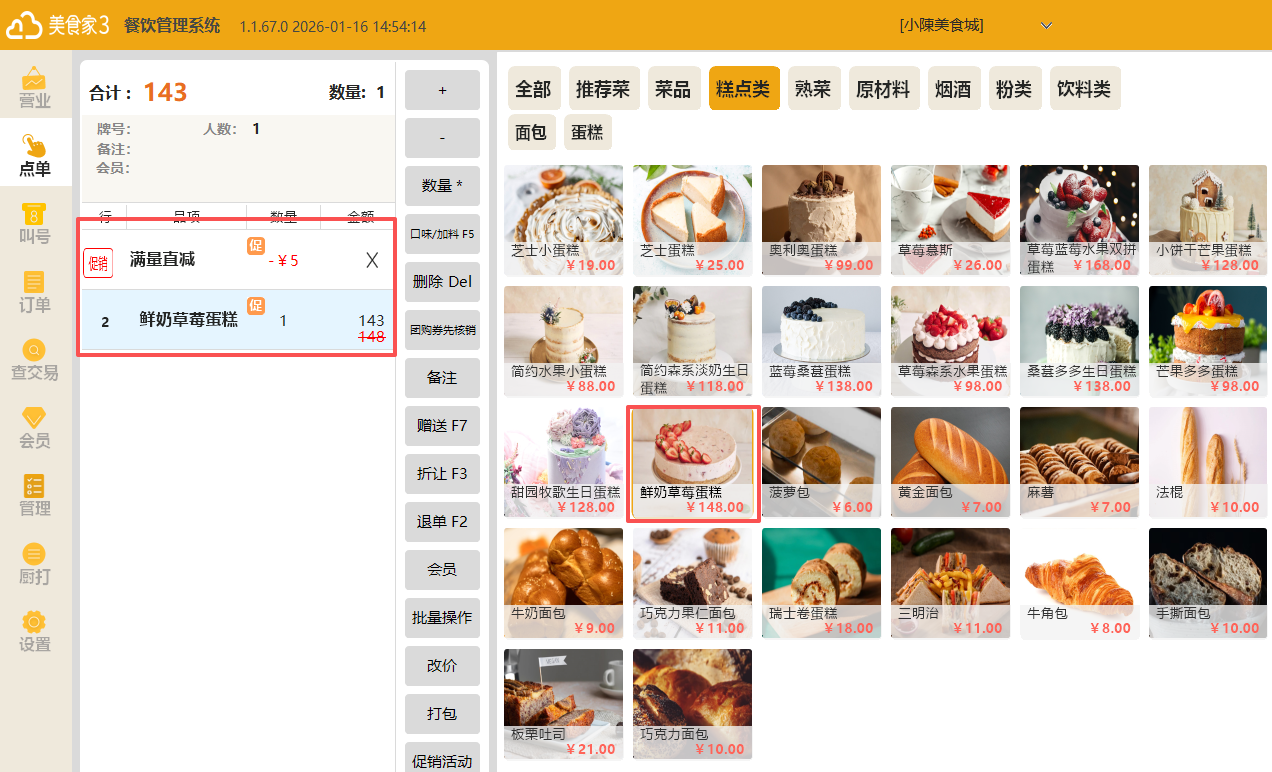Add 三明治 sandwich item
The image size is (1272, 772).
(x=950, y=583)
